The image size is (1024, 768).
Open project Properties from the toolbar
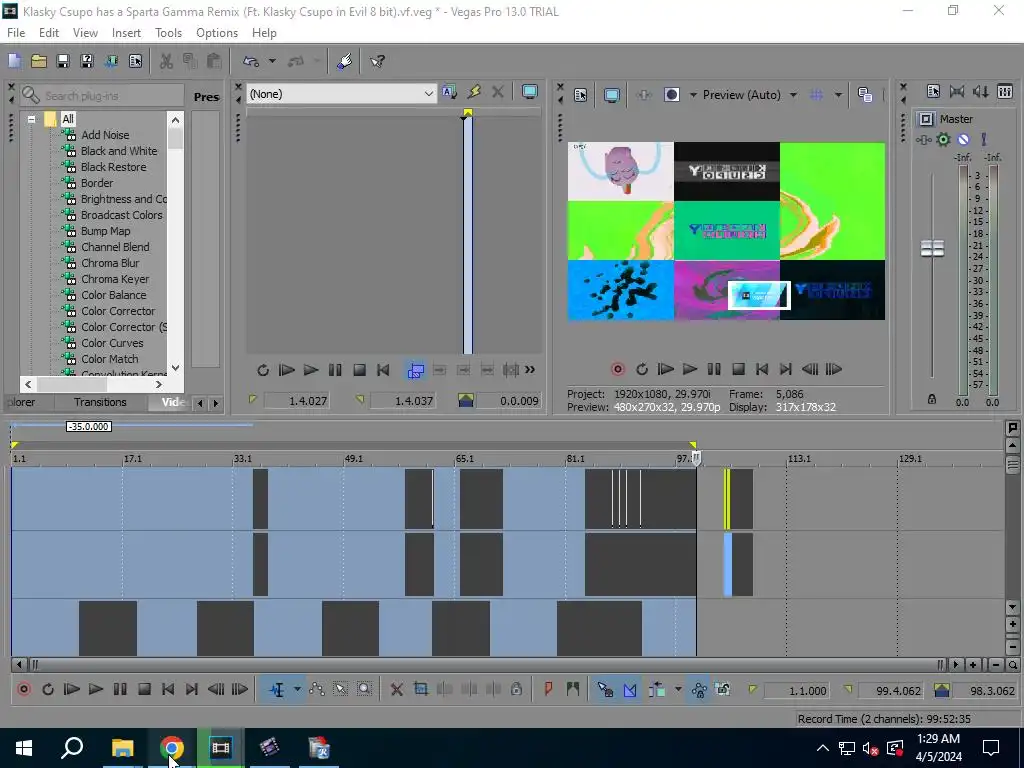135,61
